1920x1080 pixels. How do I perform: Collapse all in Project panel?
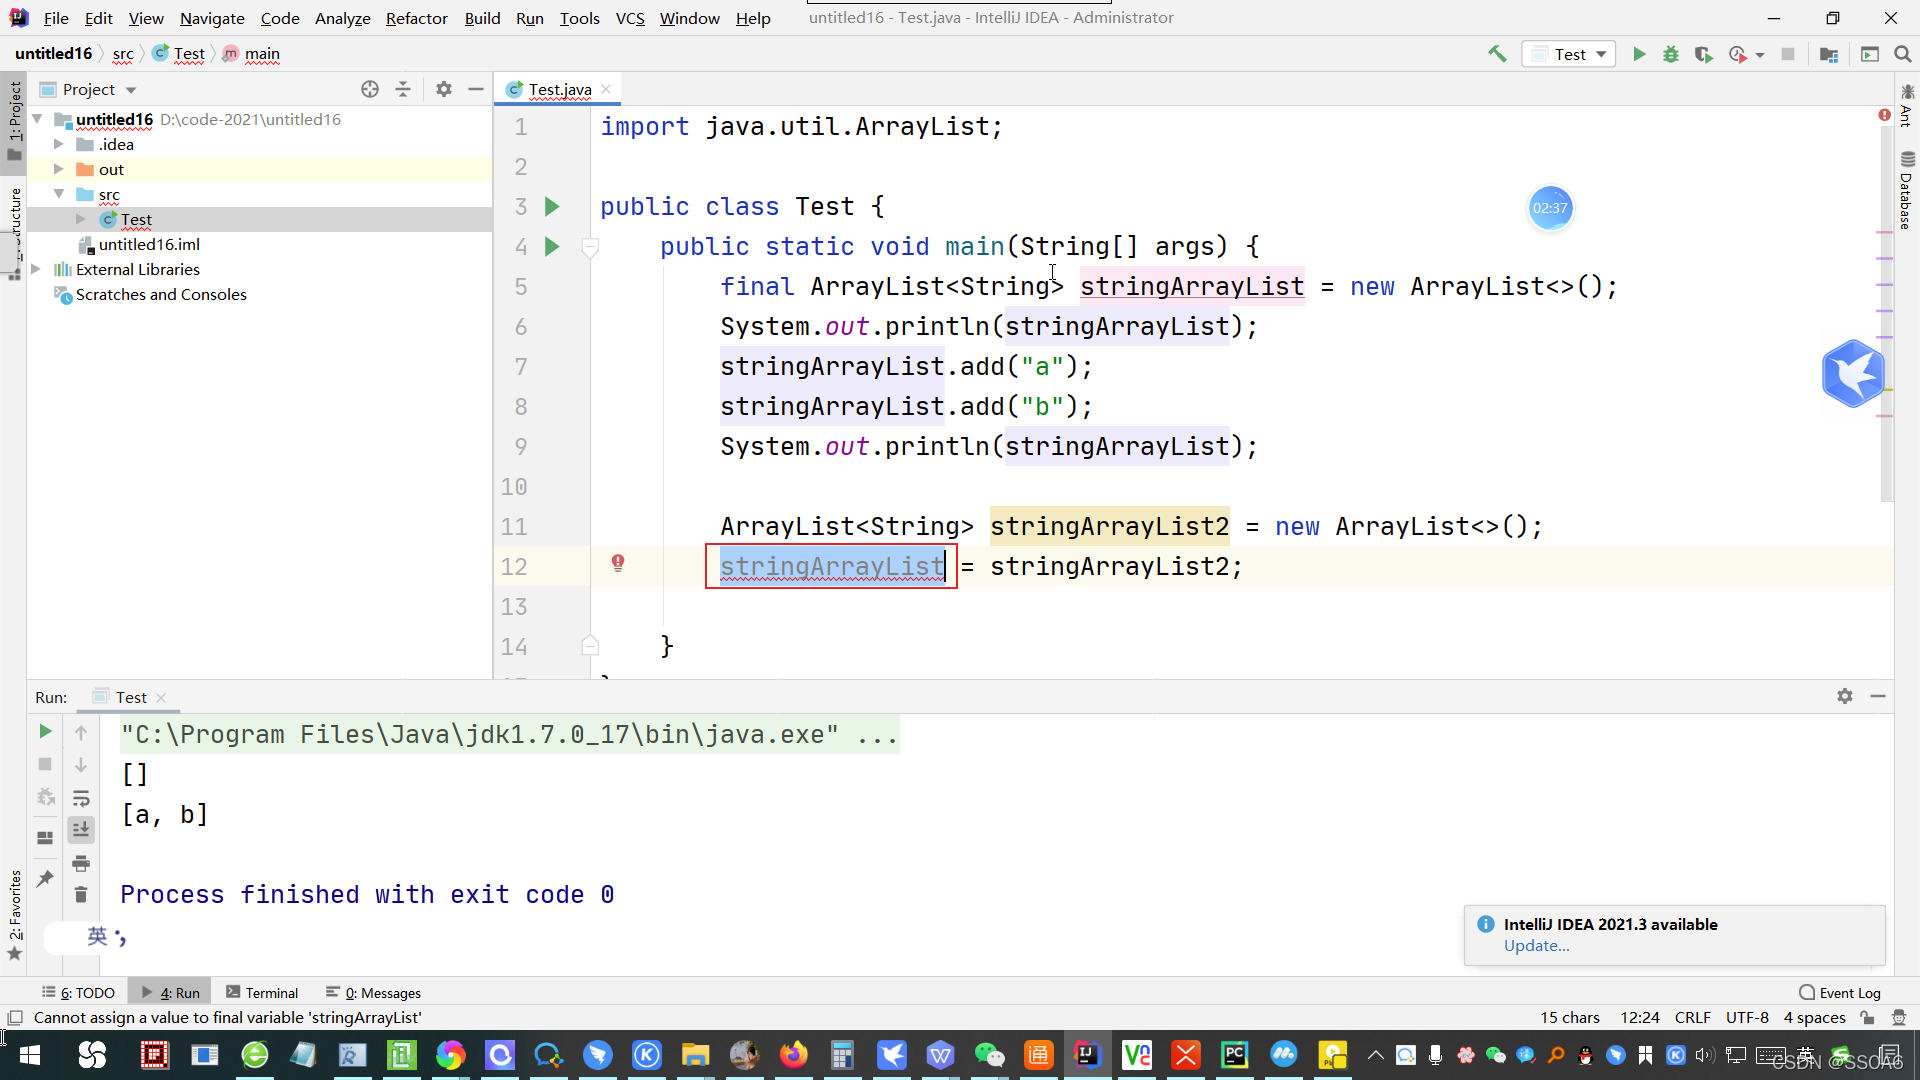coord(403,89)
